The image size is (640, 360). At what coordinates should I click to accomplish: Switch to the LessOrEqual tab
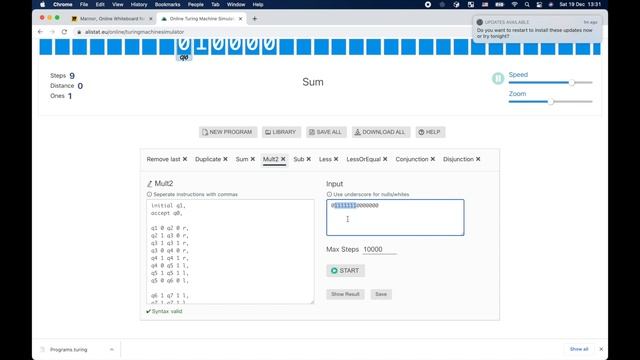364,159
